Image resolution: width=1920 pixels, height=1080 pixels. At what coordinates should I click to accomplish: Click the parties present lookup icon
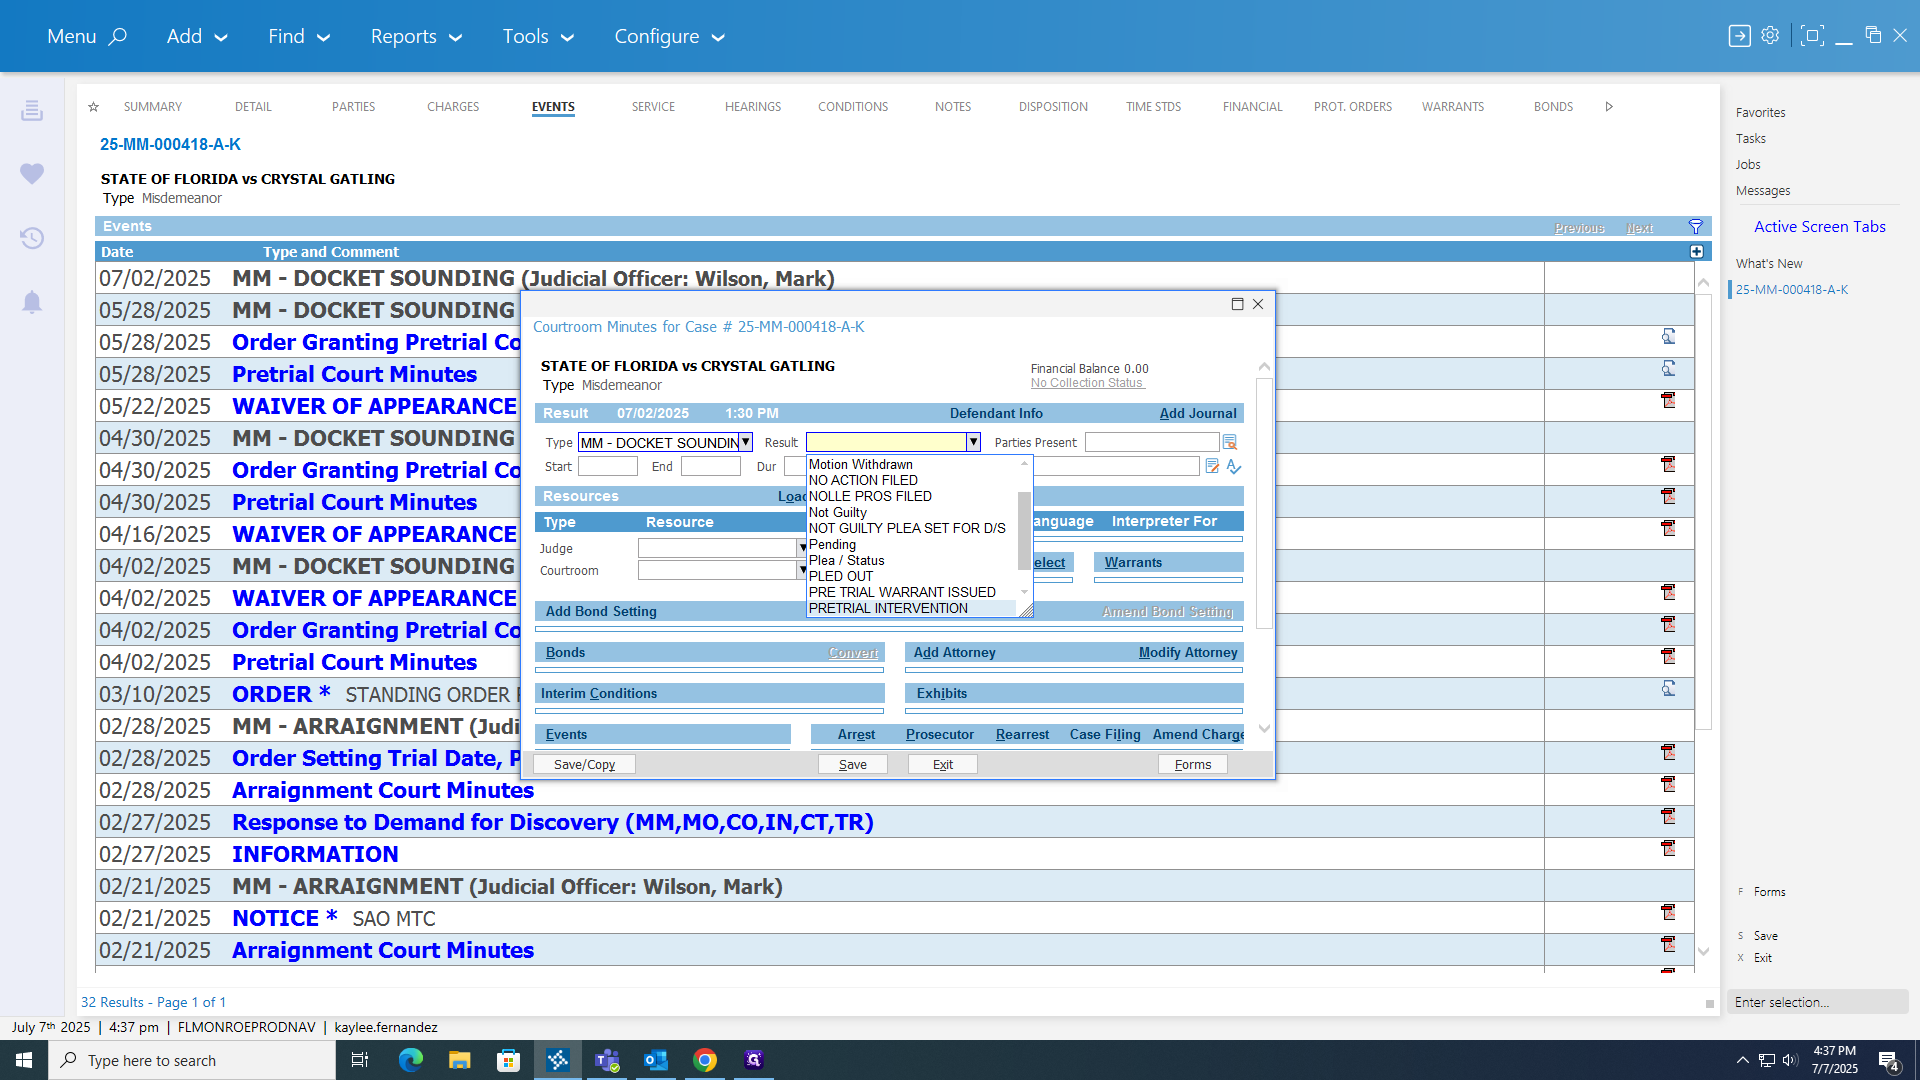[x=1230, y=442]
